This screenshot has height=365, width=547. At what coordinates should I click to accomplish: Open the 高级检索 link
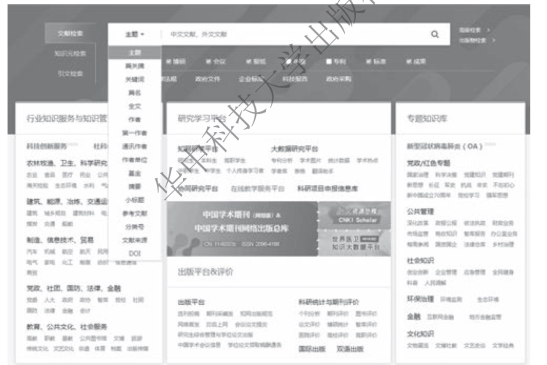[470, 30]
